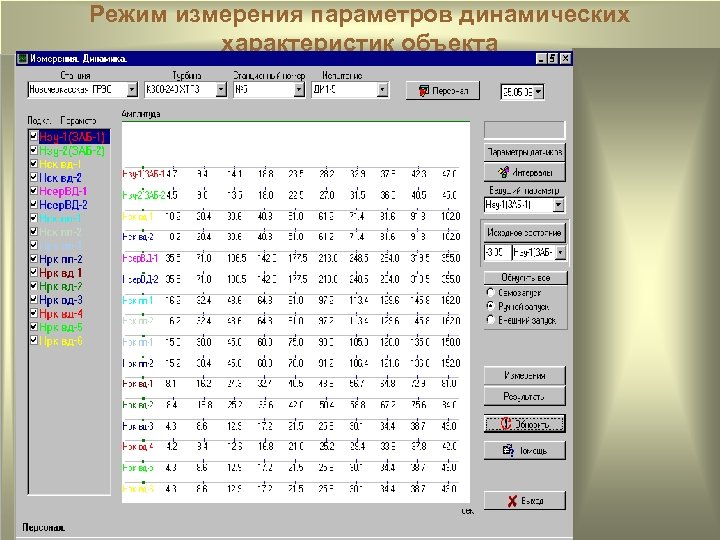720x540 pixels.
Task: Select the Ручной запуск radio option
Action: tap(490, 306)
